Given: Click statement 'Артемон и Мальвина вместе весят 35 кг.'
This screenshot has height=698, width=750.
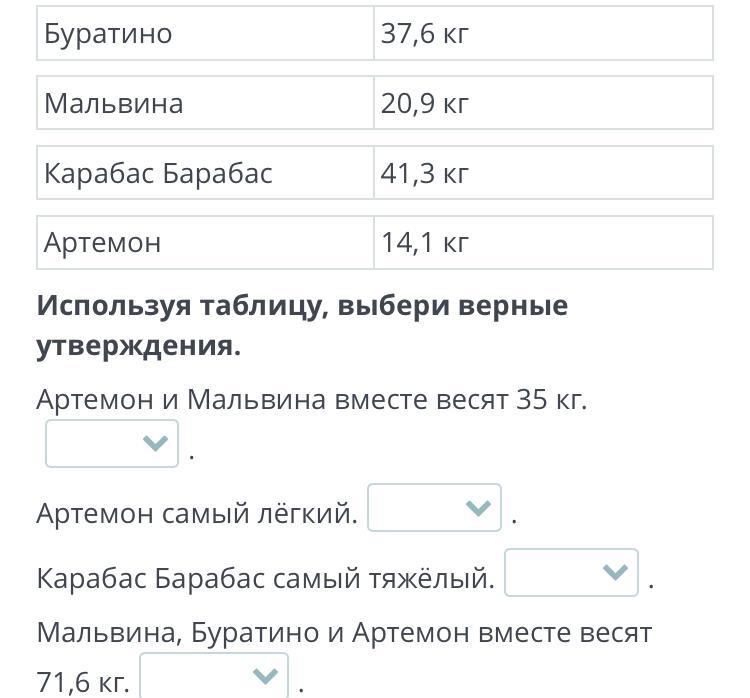Looking at the screenshot, I should pos(311,400).
